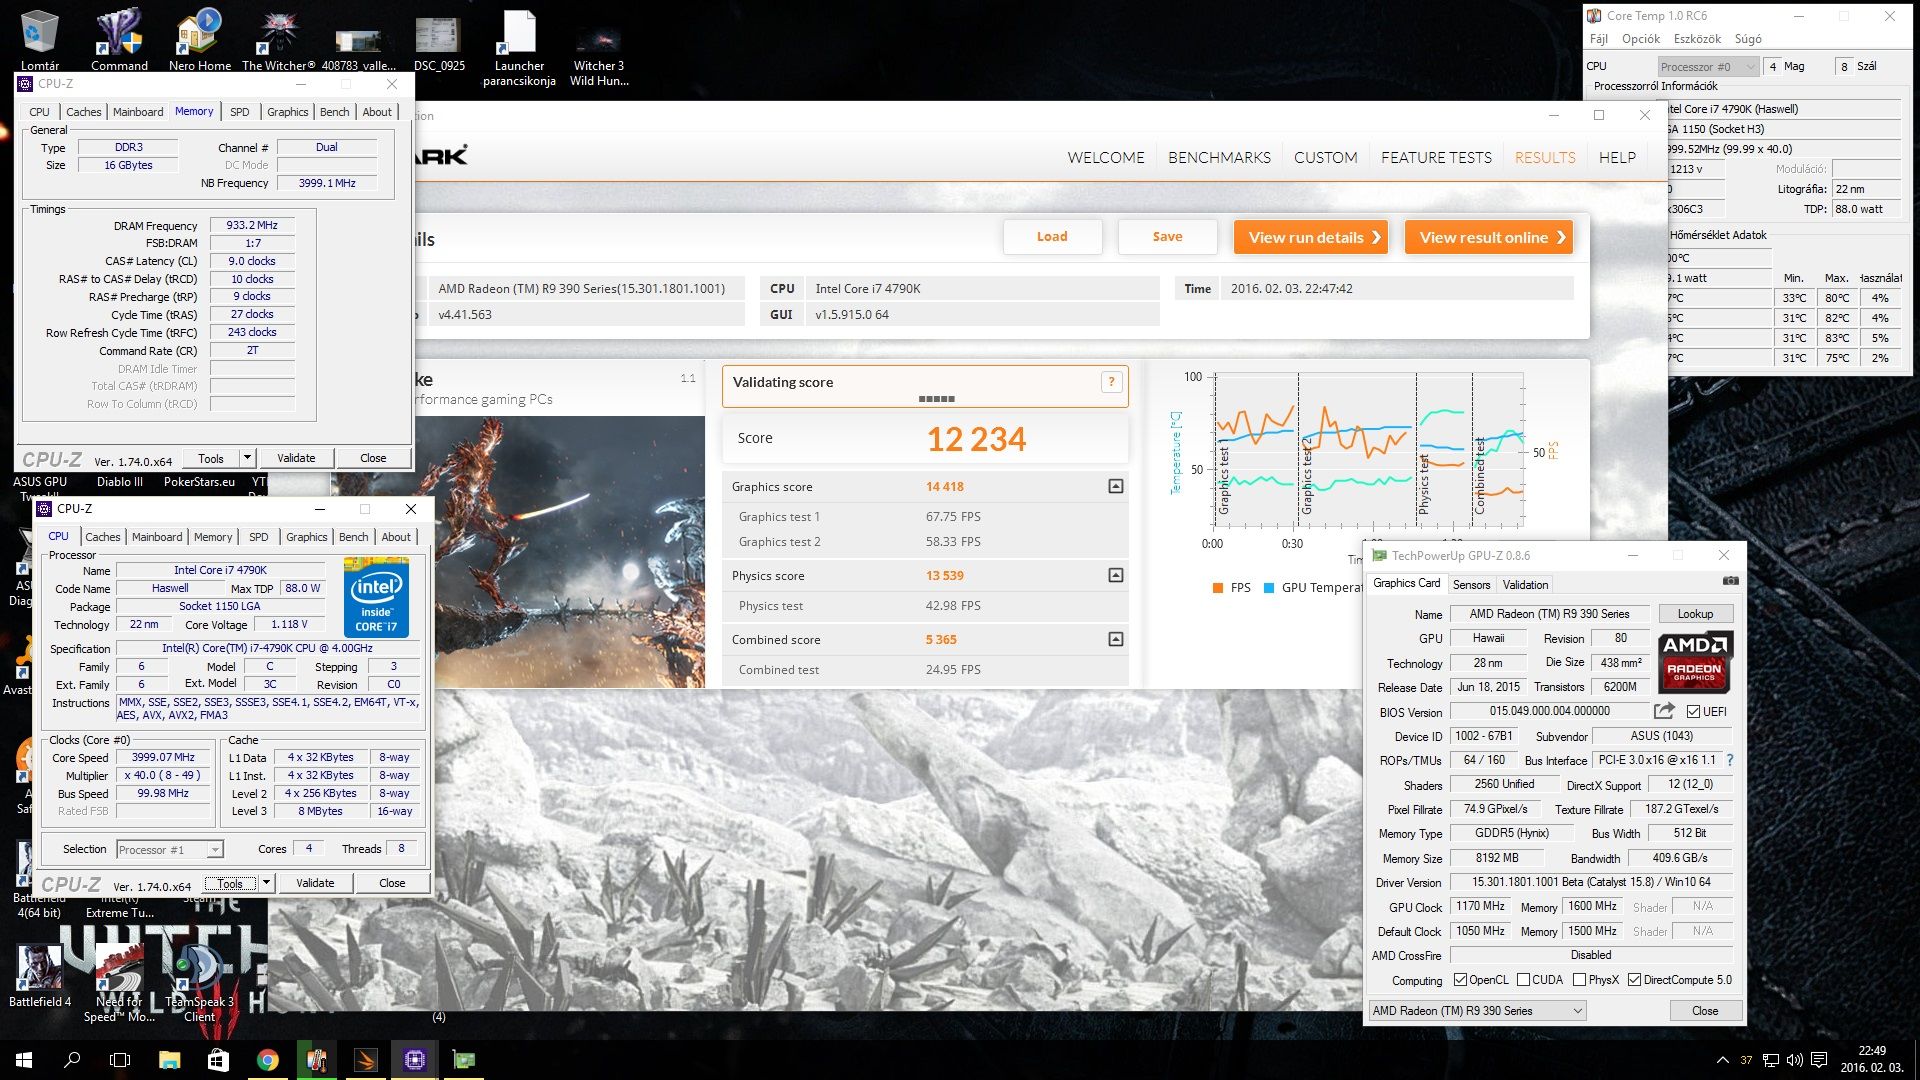
Task: Open the Lomtár recycle bin desktop icon
Action: coord(40,38)
